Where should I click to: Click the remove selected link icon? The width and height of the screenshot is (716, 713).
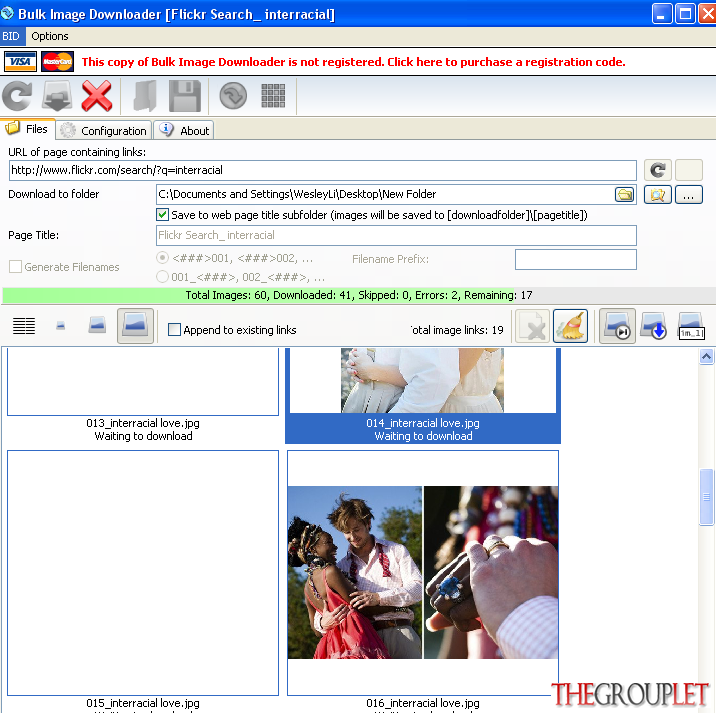point(532,326)
